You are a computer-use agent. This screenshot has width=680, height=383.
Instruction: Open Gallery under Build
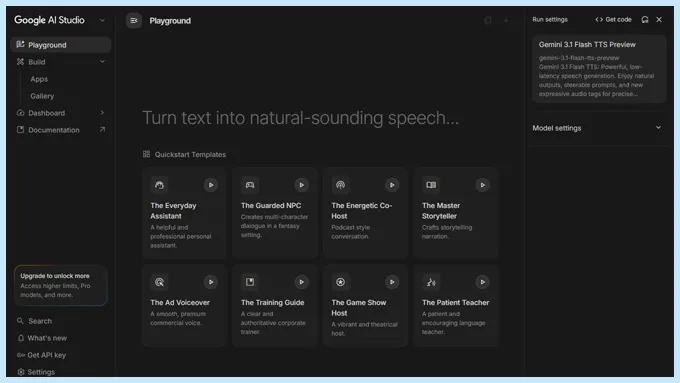coord(42,96)
